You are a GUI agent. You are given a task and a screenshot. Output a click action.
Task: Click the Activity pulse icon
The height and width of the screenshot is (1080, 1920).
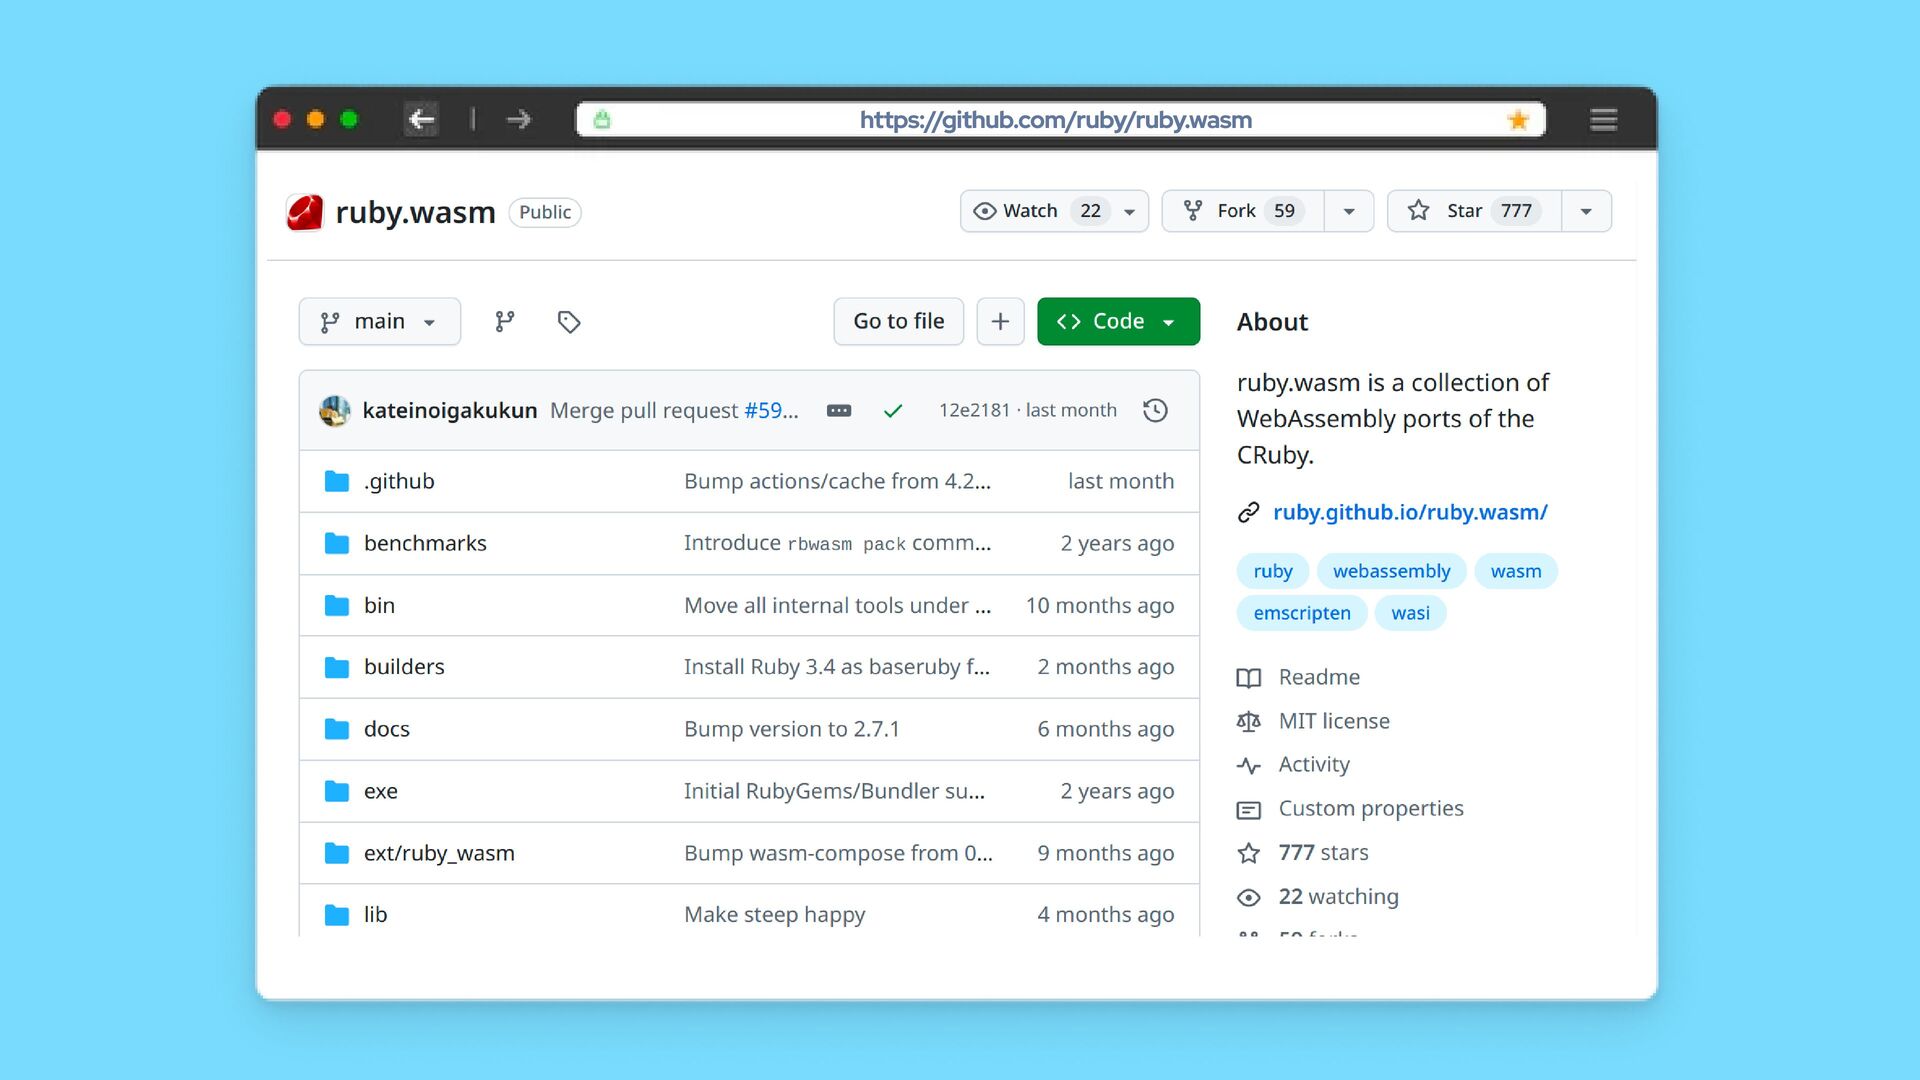tap(1248, 765)
